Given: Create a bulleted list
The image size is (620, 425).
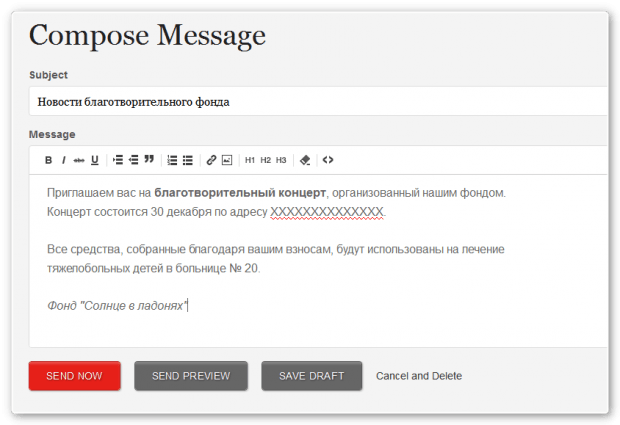Looking at the screenshot, I should [188, 160].
